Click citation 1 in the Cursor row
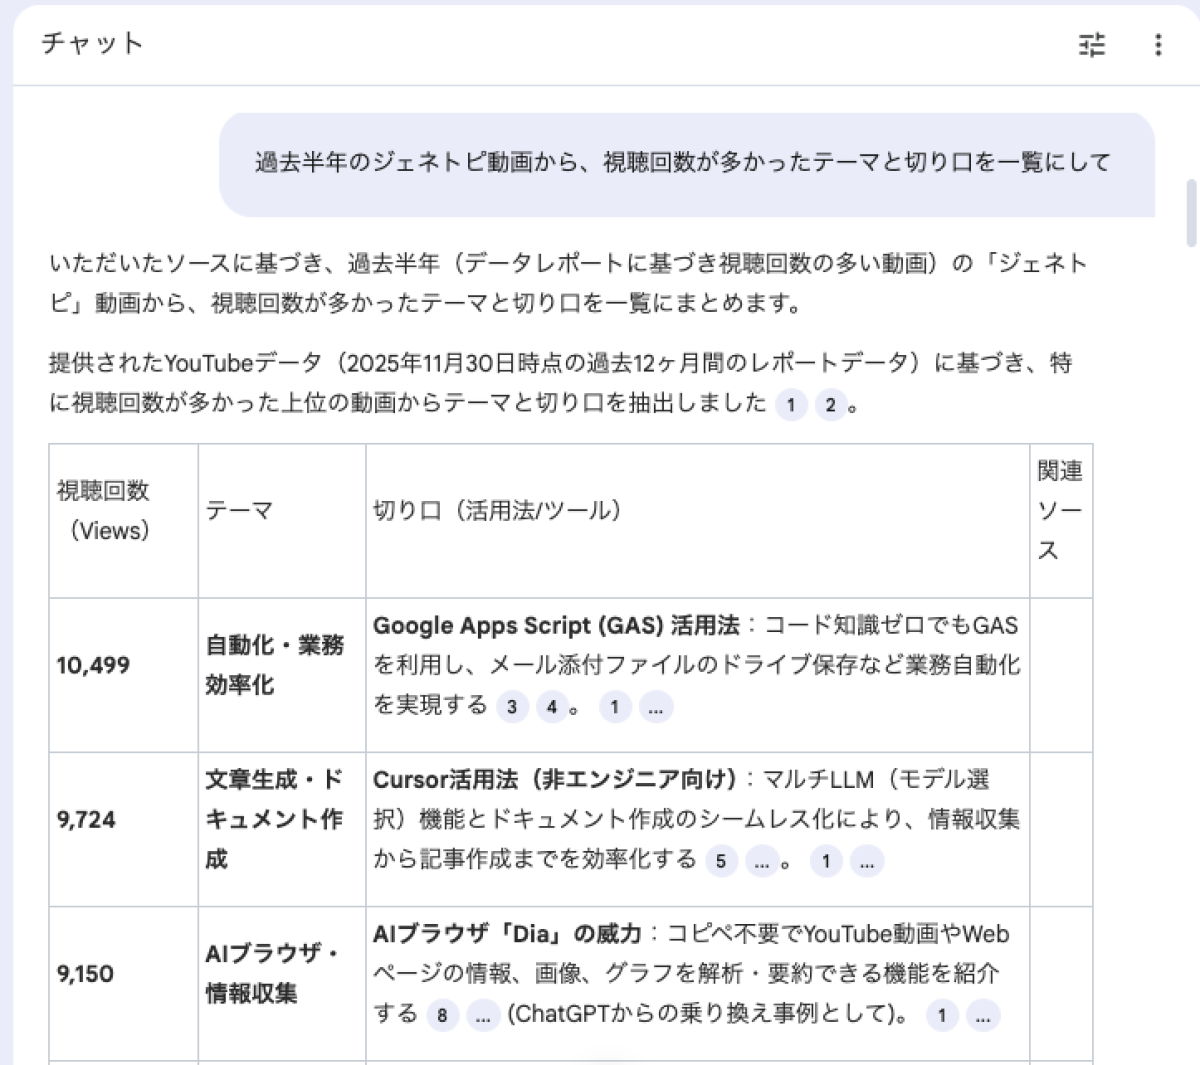The image size is (1200, 1065). click(x=826, y=861)
